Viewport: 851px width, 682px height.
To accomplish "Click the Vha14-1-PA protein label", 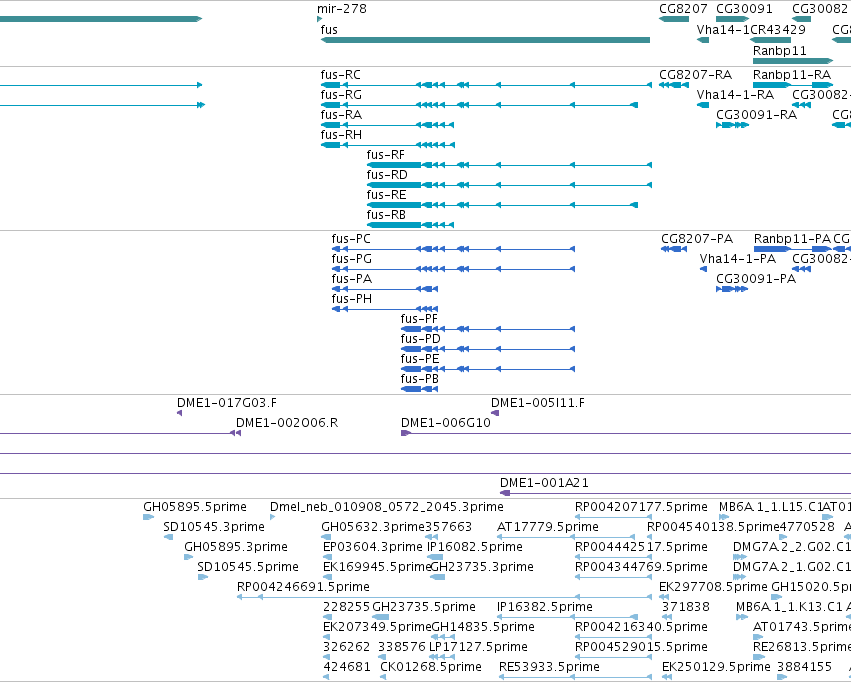I will 738,259.
